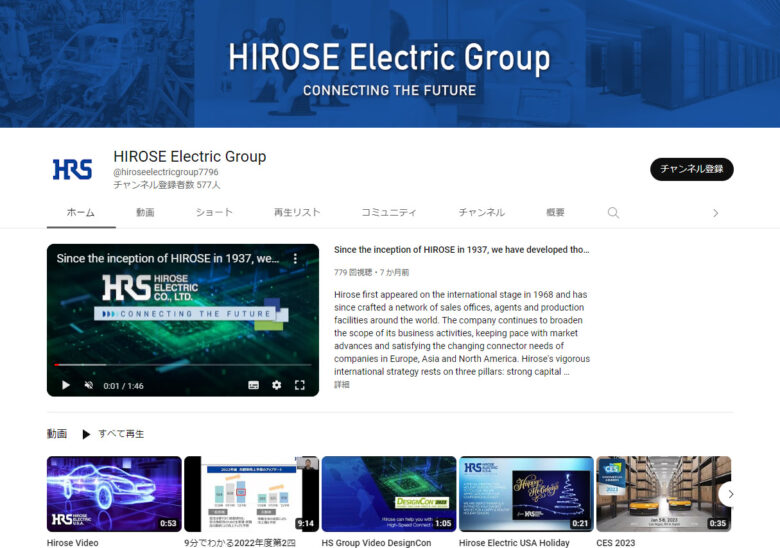
Task: Click the HS Group Video DesignCon title
Action: (x=377, y=543)
